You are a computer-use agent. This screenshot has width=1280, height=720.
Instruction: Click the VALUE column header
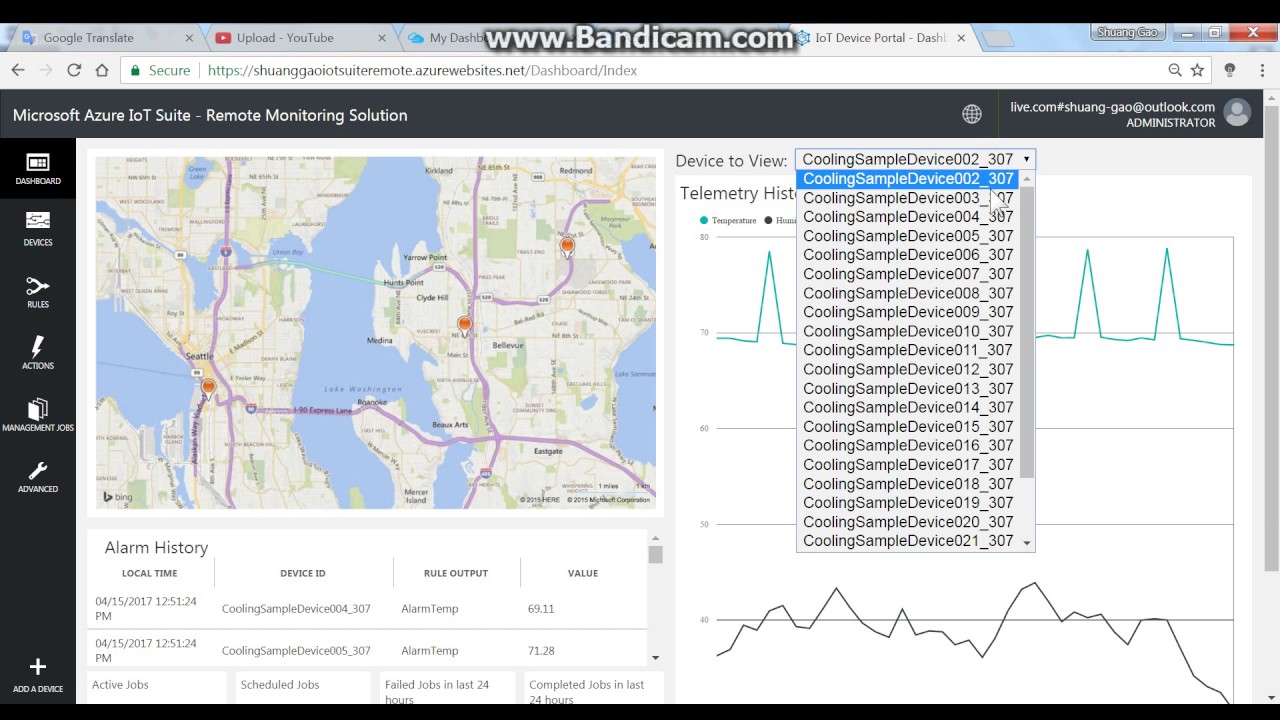click(583, 573)
